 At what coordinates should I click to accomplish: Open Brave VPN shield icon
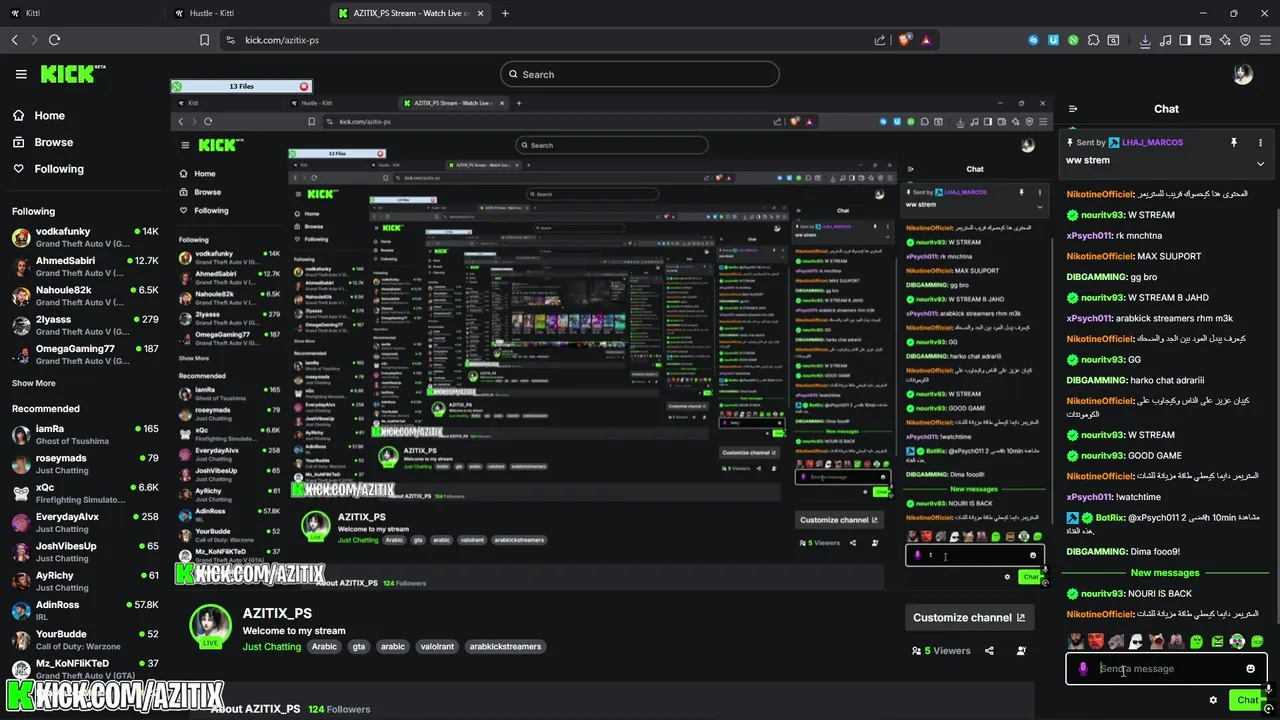(1245, 40)
